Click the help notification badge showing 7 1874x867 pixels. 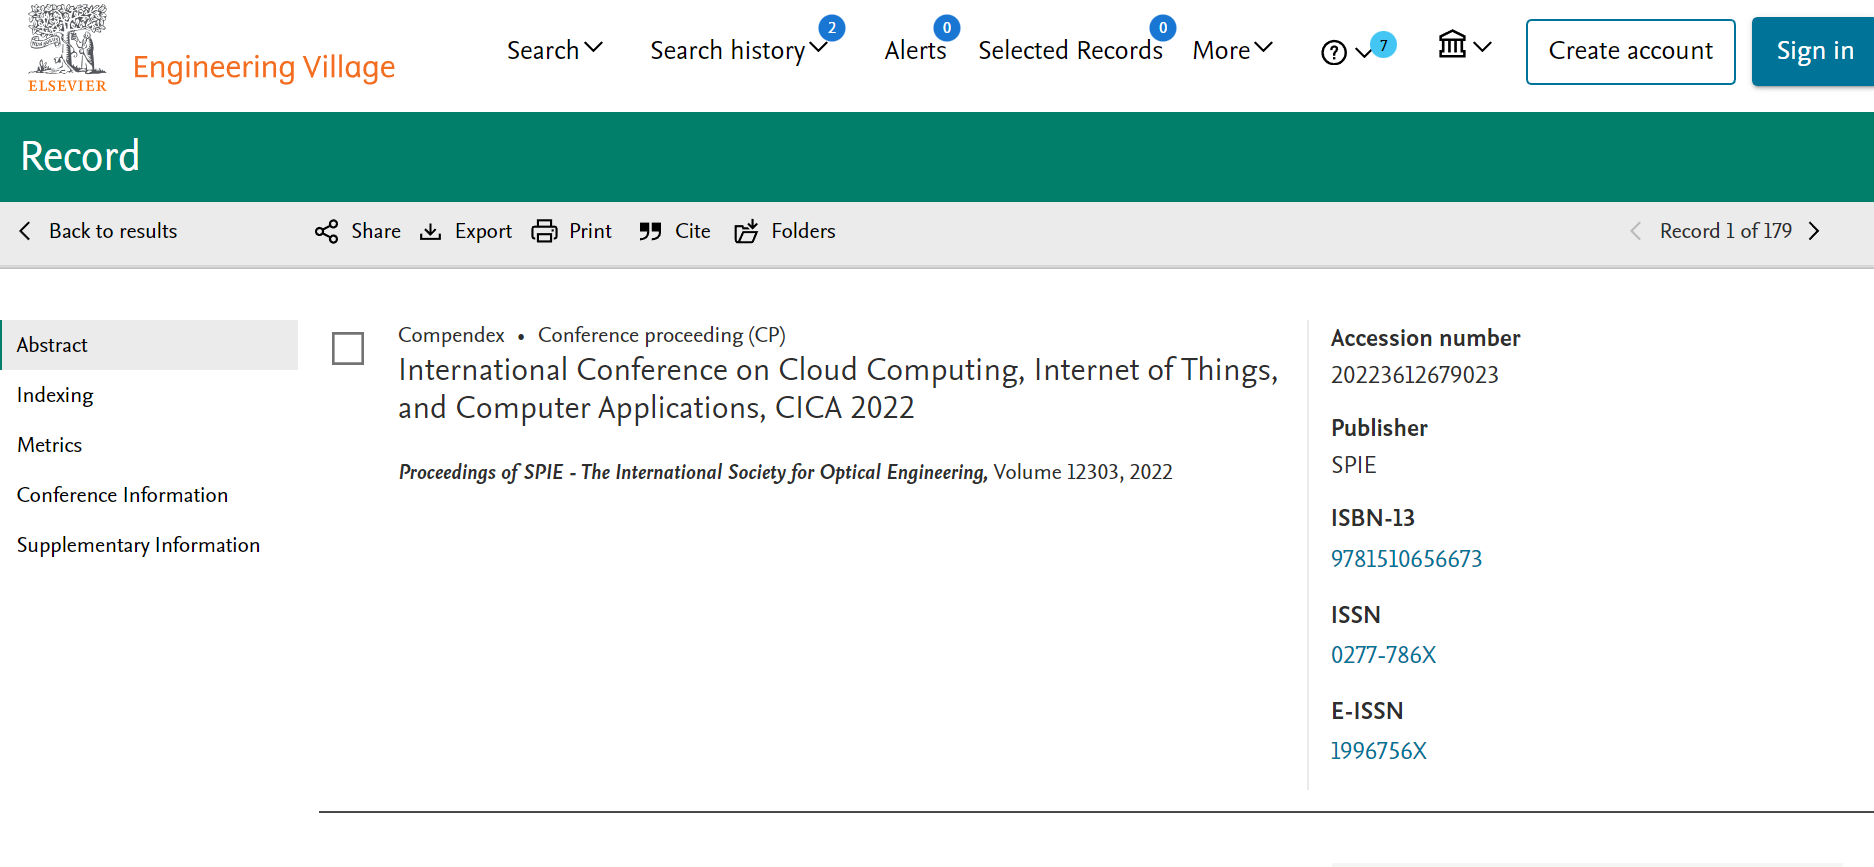click(x=1383, y=45)
